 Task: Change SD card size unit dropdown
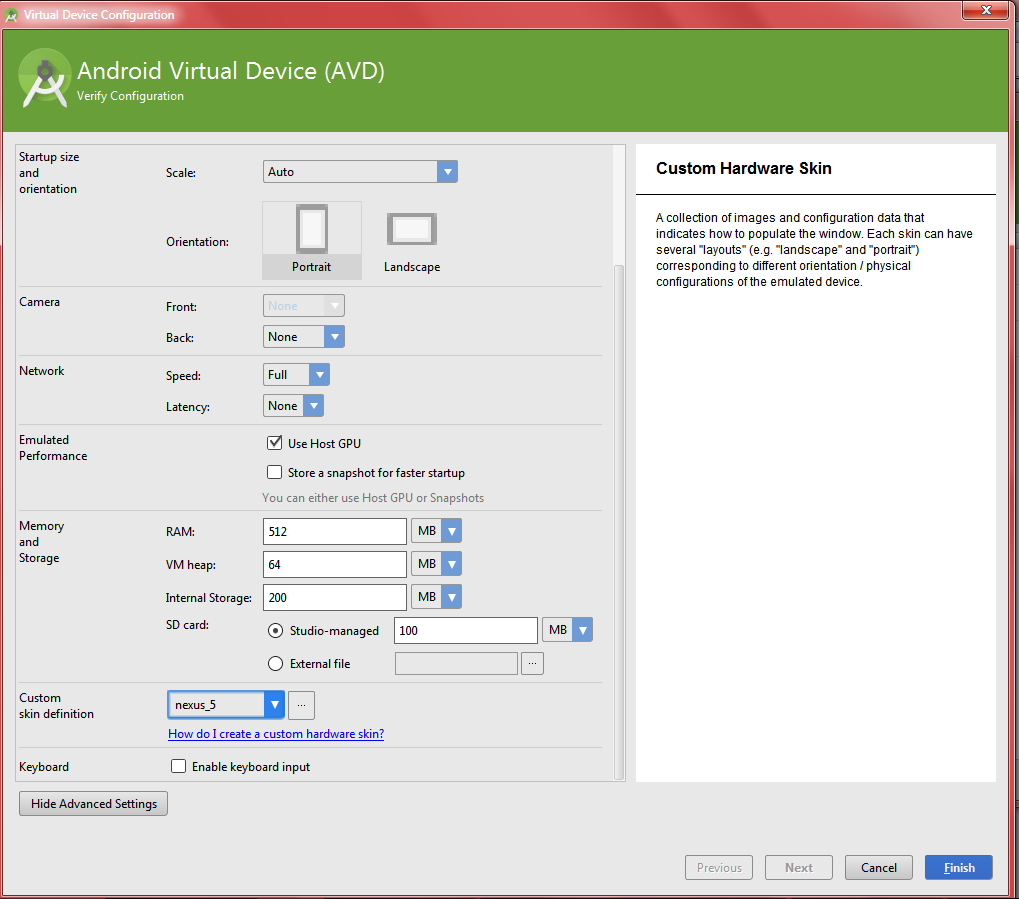(567, 630)
